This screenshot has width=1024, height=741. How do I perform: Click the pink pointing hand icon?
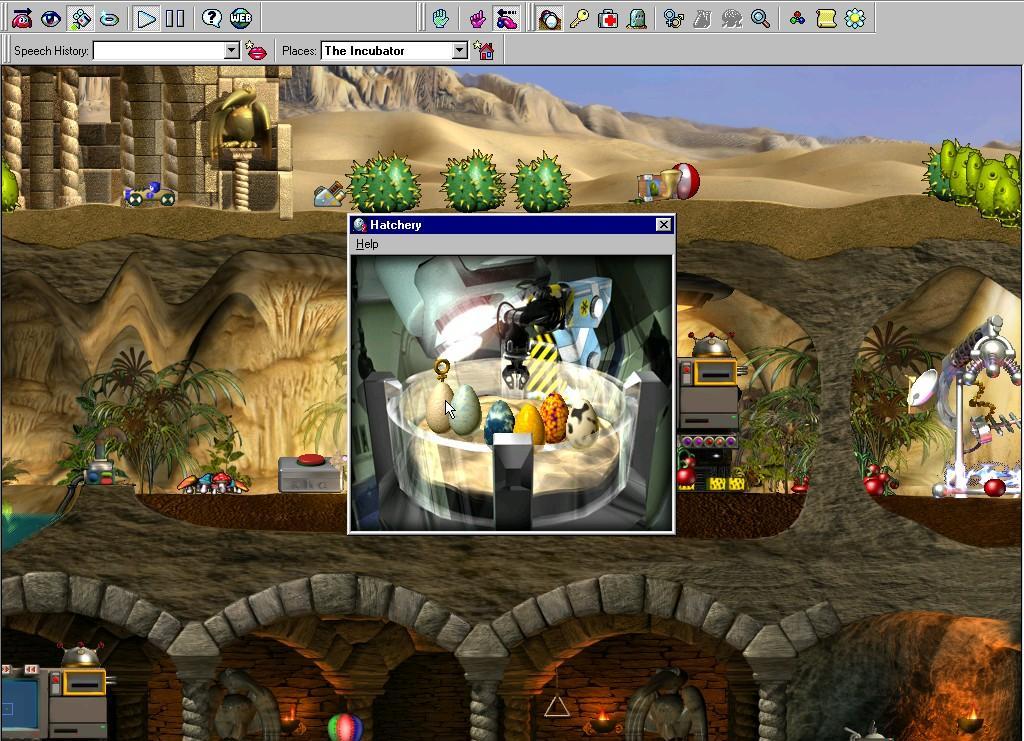(477, 18)
